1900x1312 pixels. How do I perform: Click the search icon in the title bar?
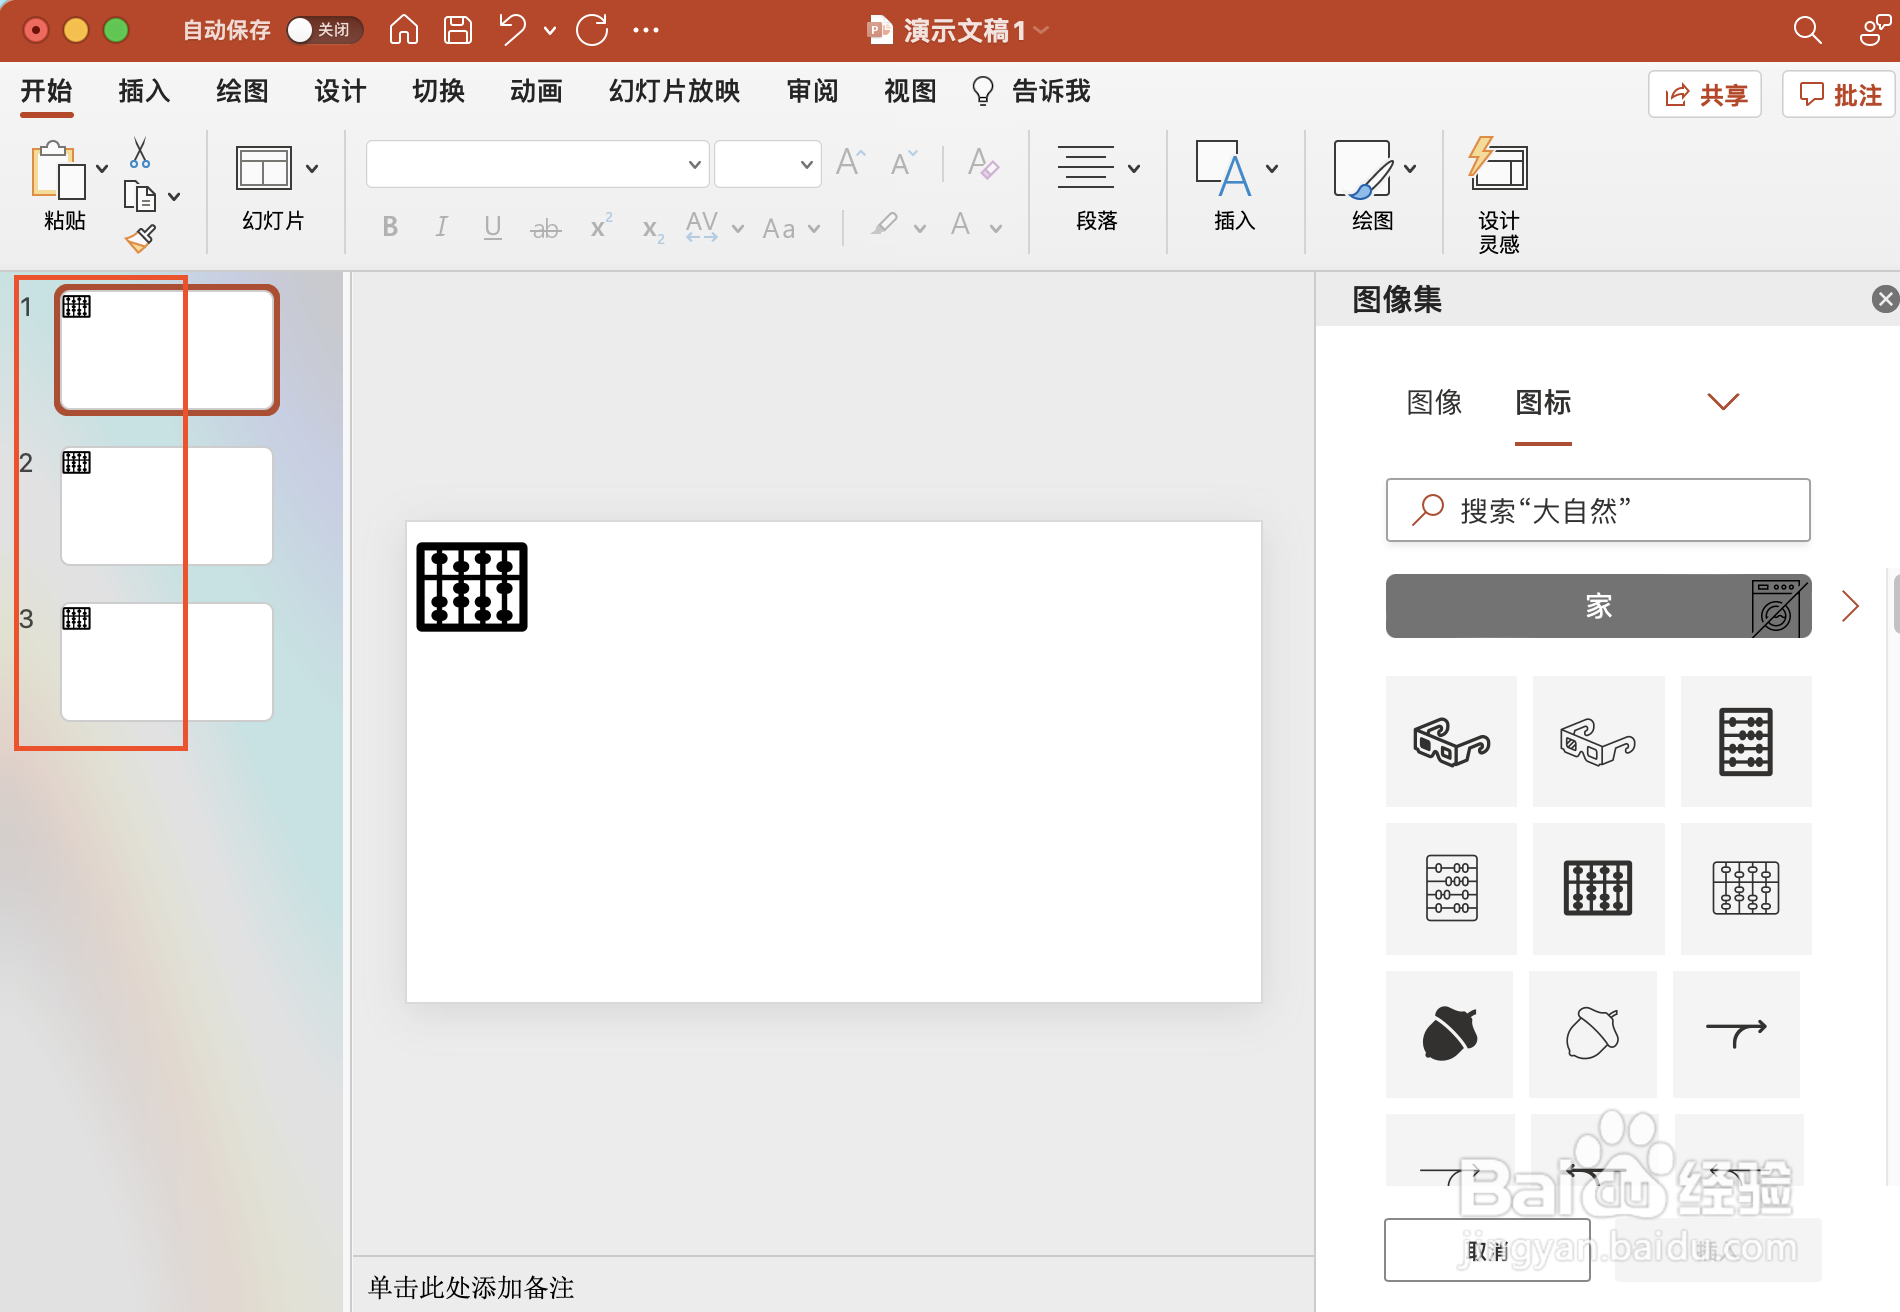point(1807,30)
